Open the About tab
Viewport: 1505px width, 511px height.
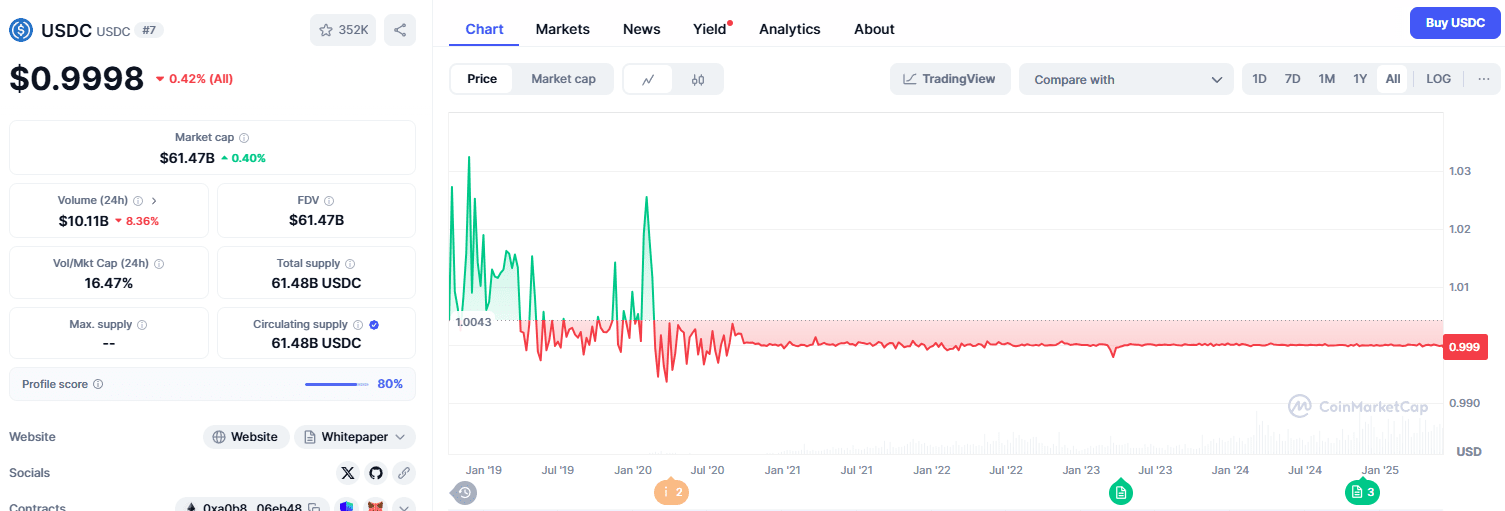(x=874, y=29)
